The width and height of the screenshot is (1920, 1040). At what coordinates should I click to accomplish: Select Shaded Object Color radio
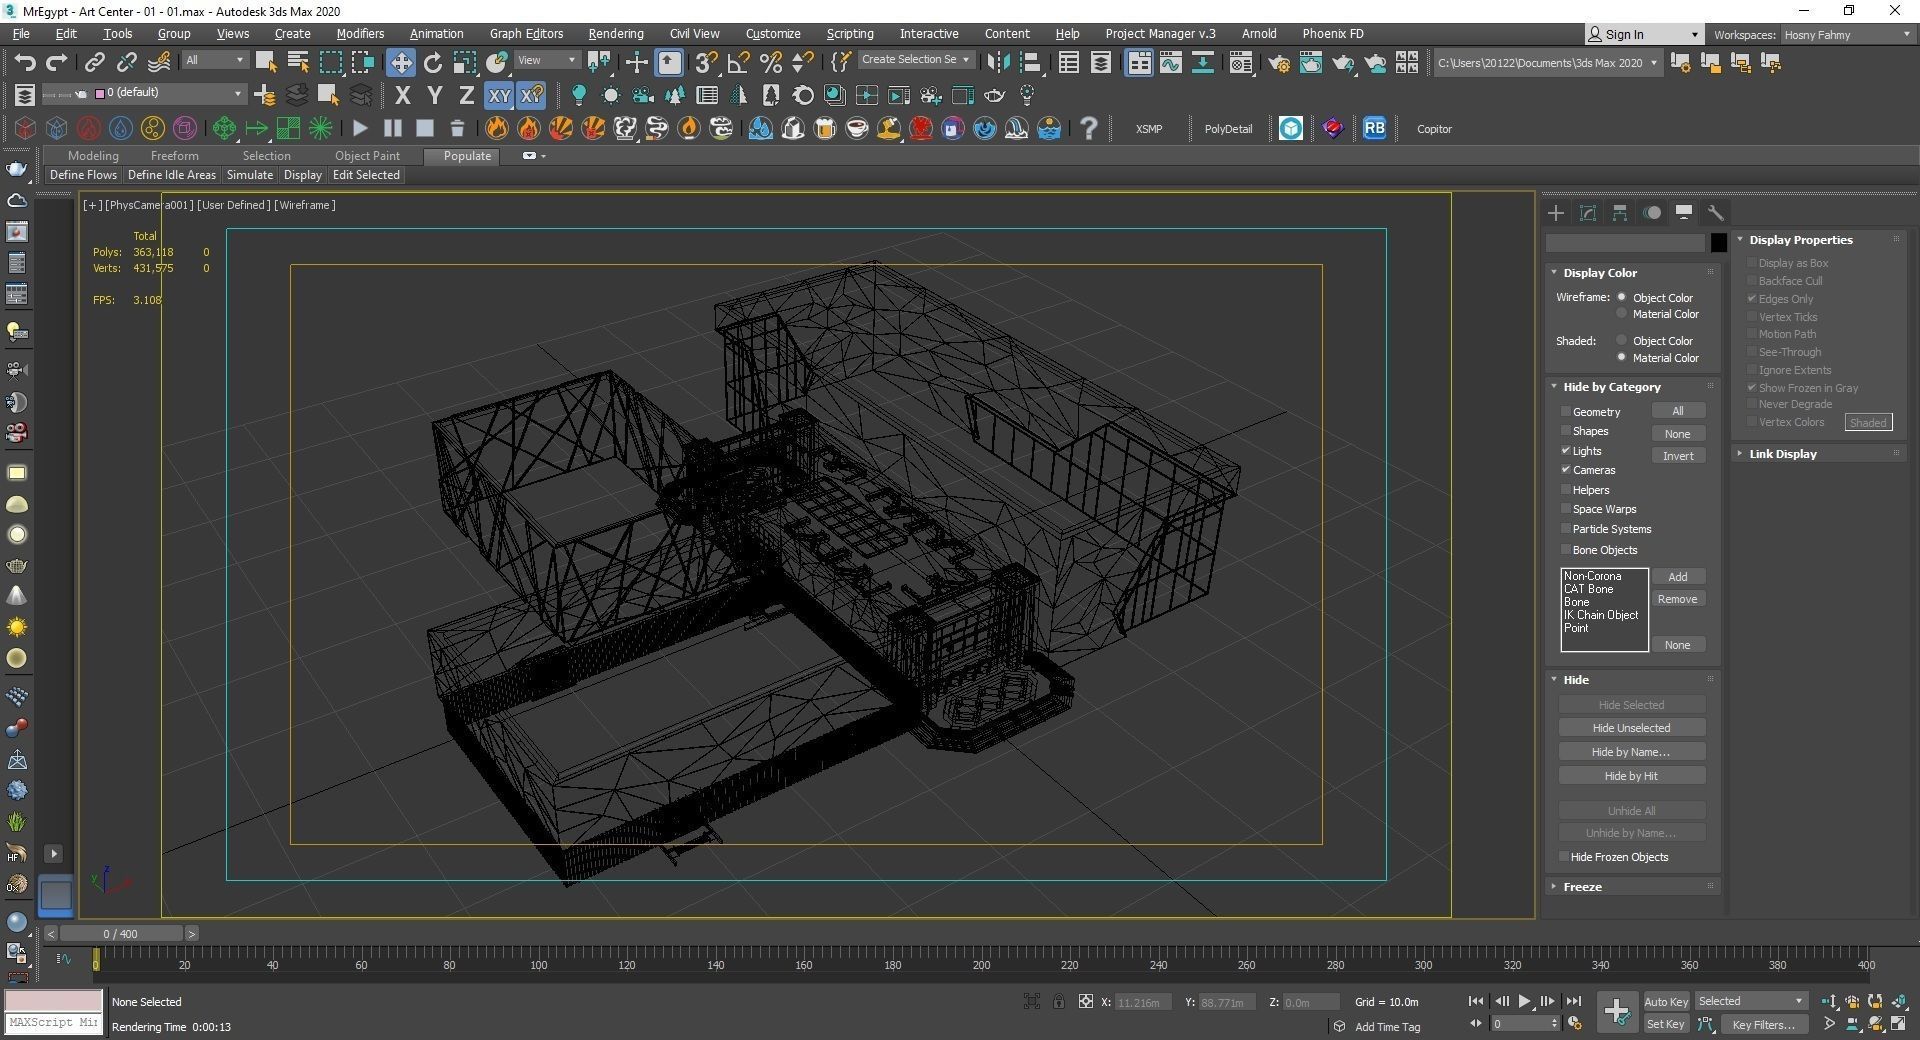(1622, 341)
